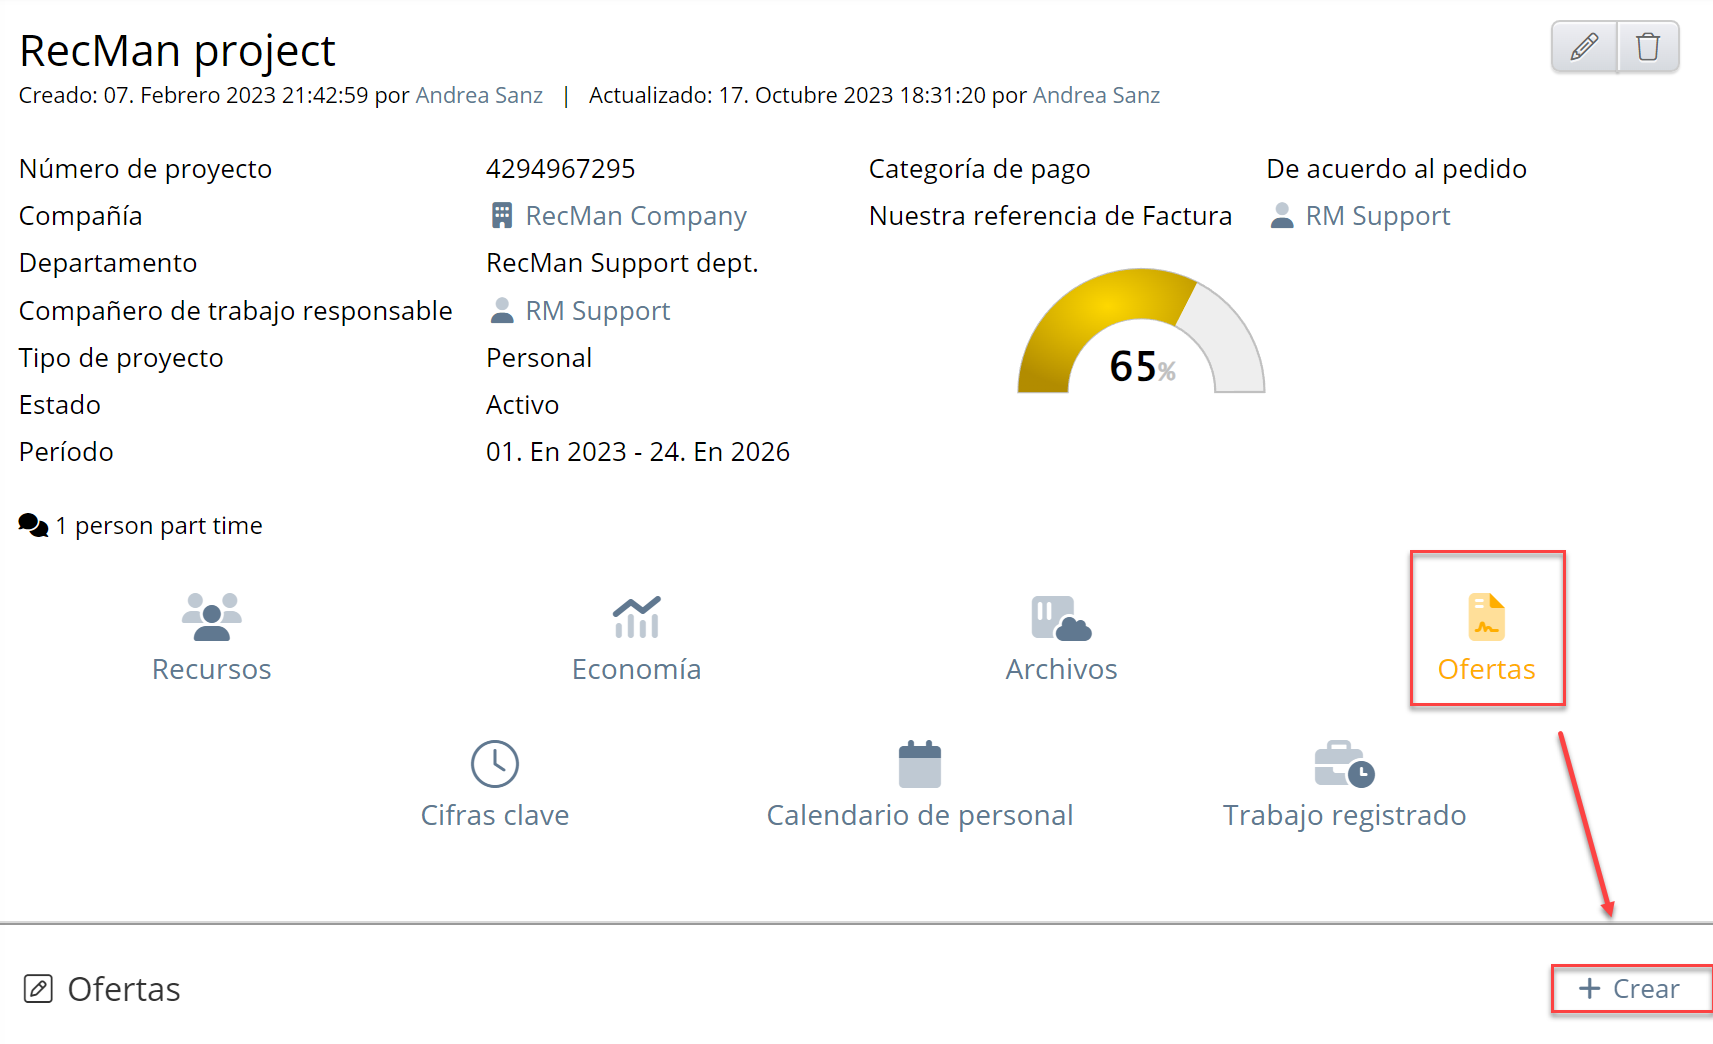Click the 65% progress gauge
The image size is (1713, 1044).
click(1141, 335)
